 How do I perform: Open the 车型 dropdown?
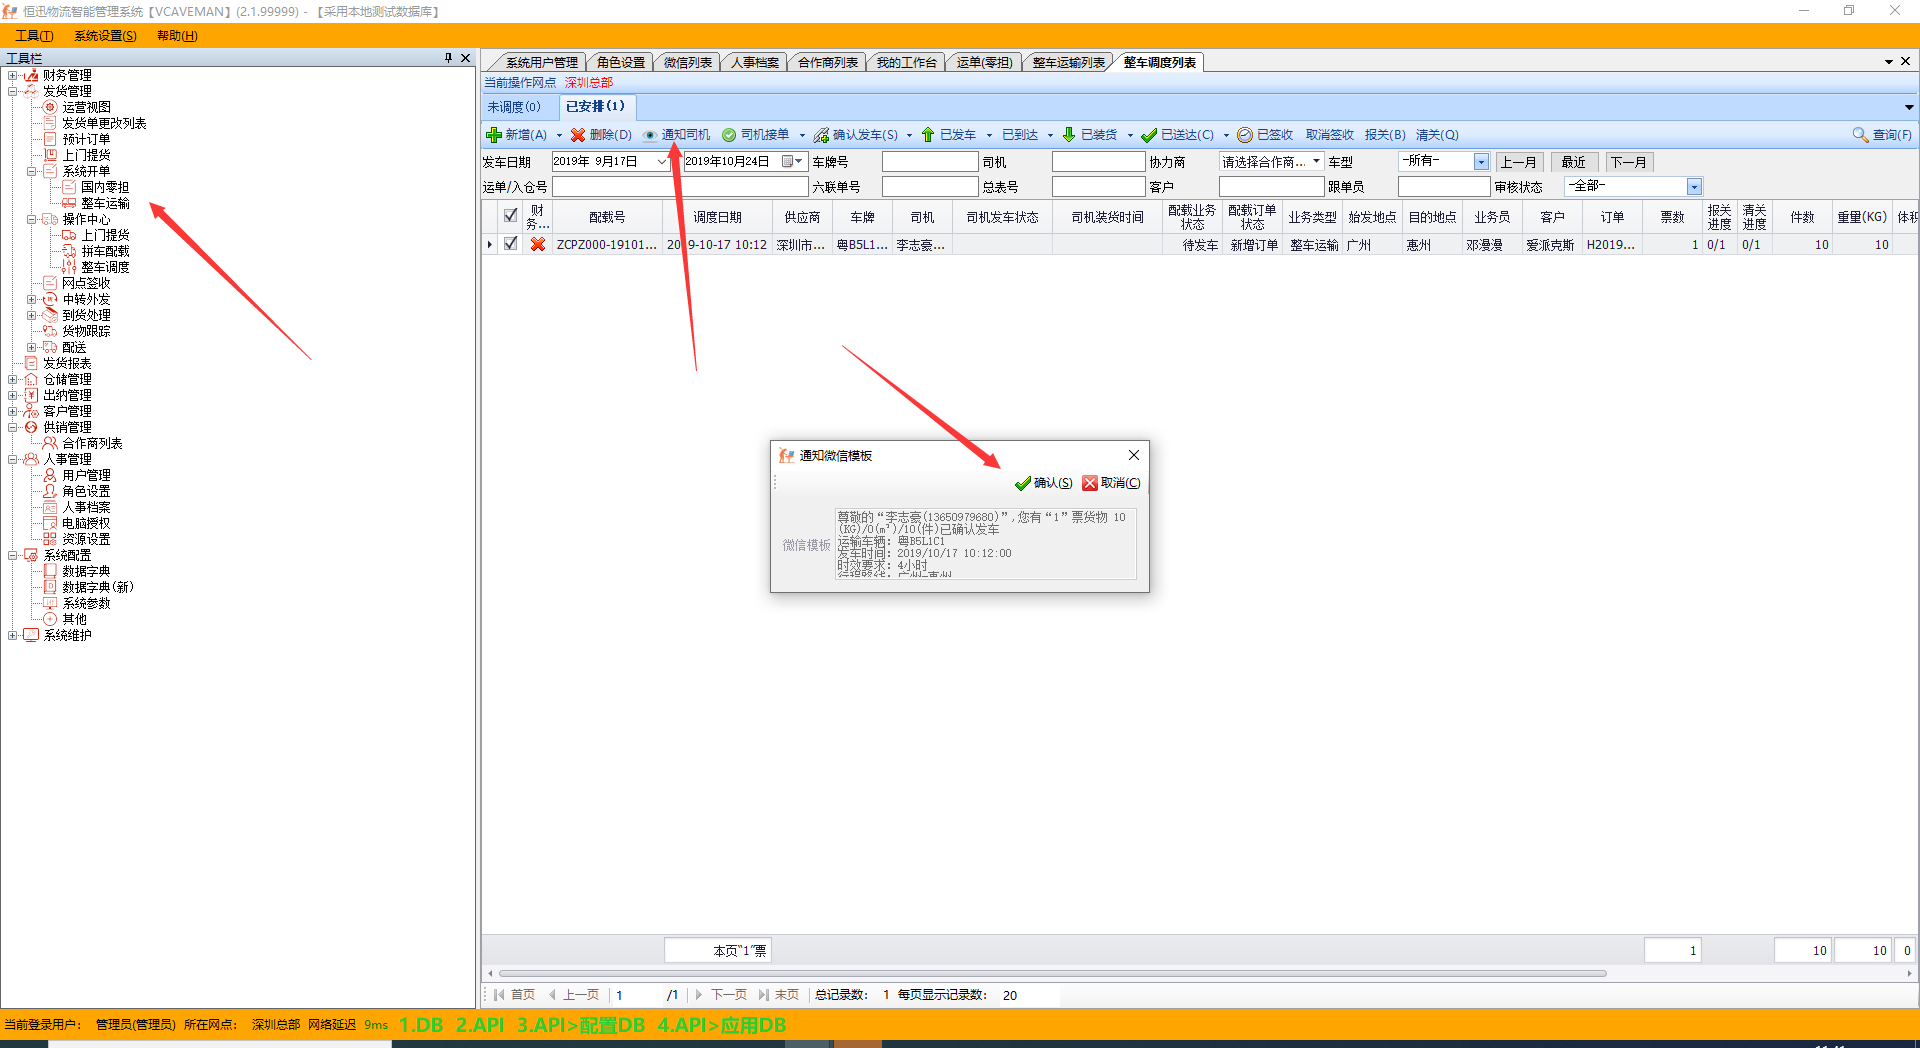coord(1481,162)
